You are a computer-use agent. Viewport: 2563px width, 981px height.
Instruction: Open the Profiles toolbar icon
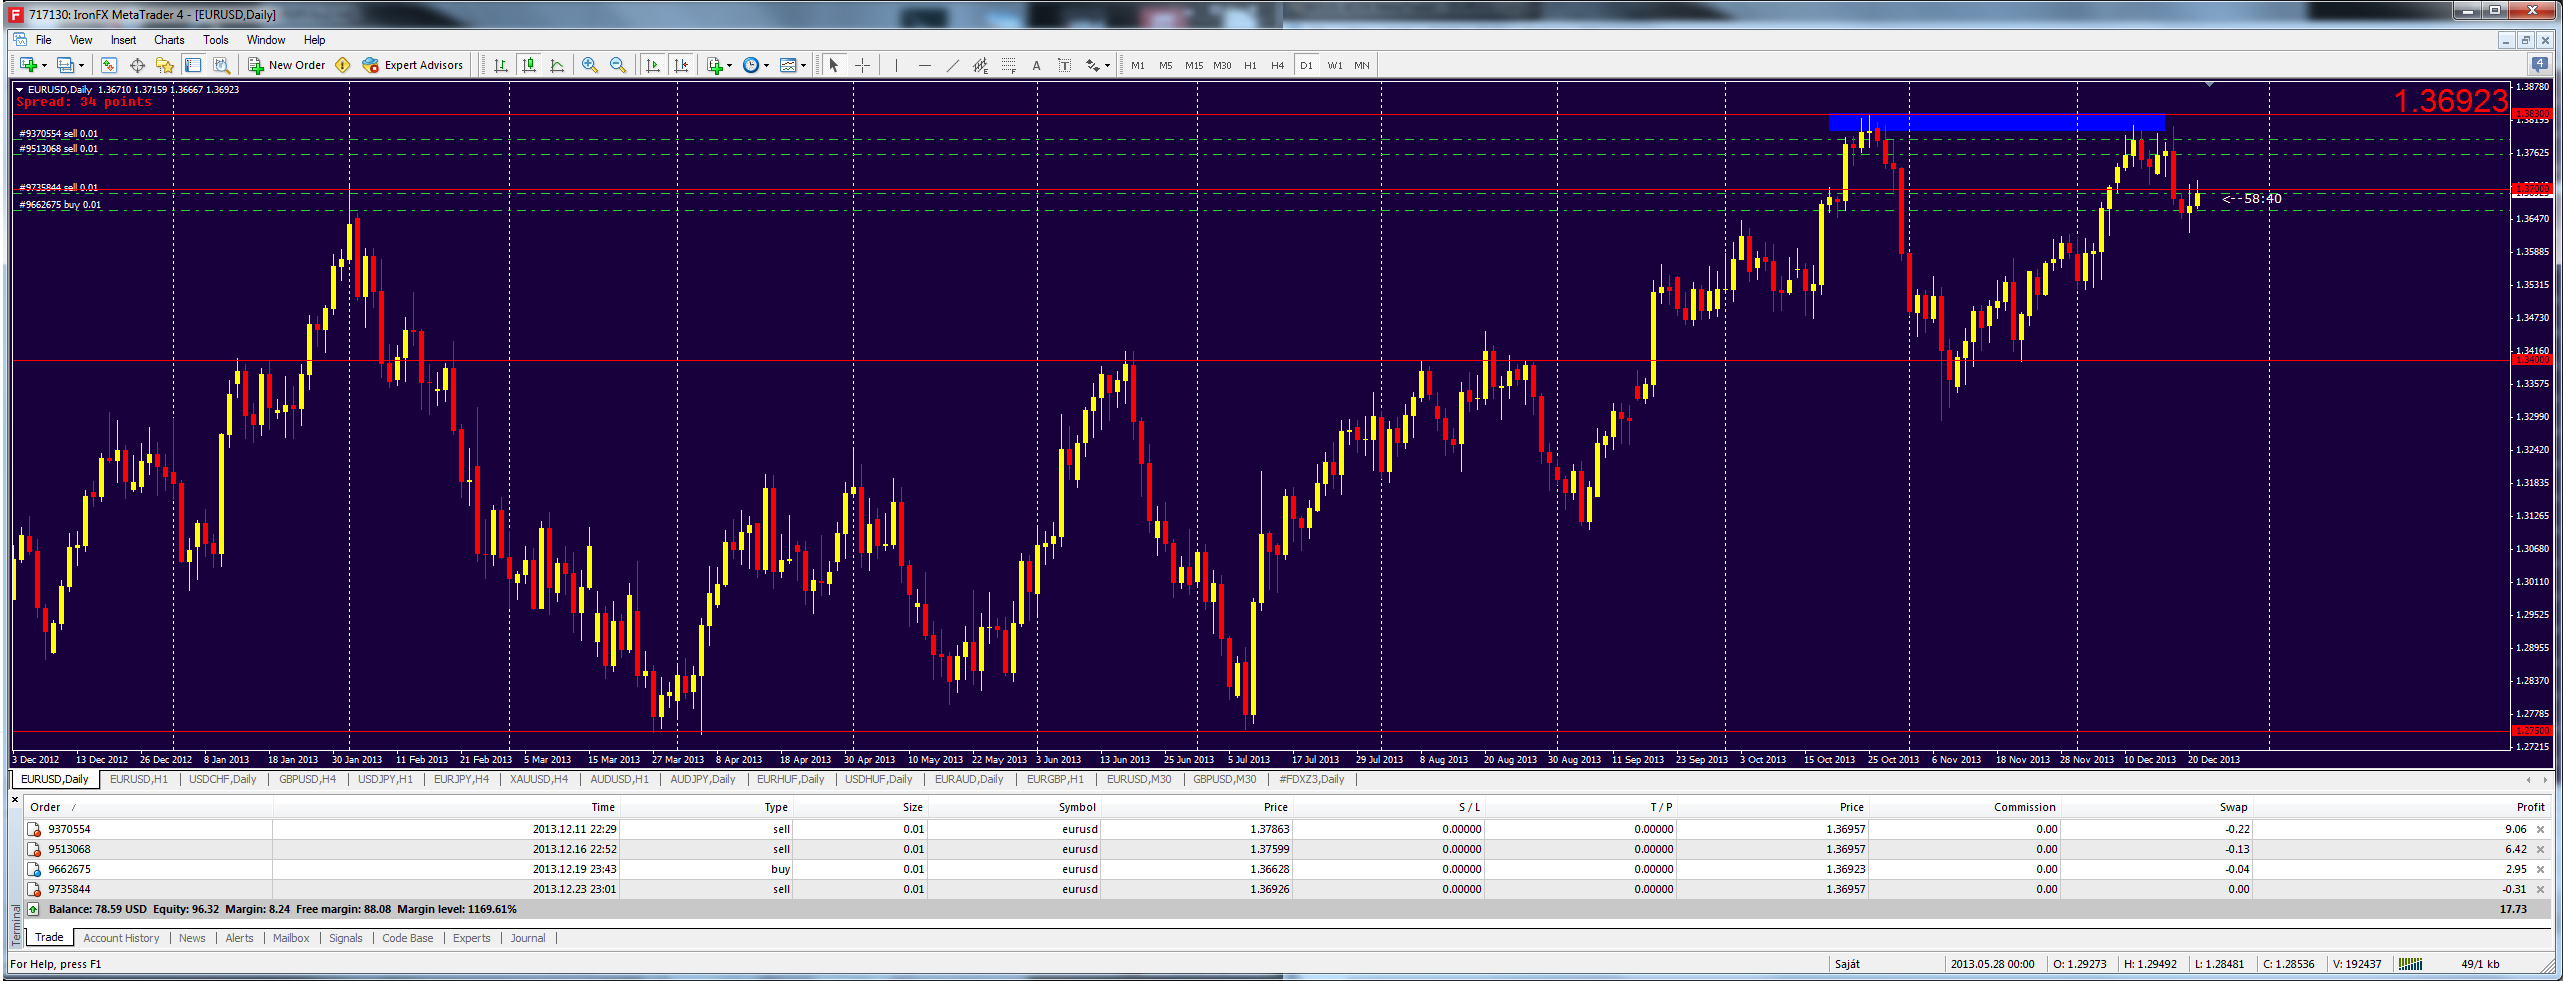click(65, 65)
